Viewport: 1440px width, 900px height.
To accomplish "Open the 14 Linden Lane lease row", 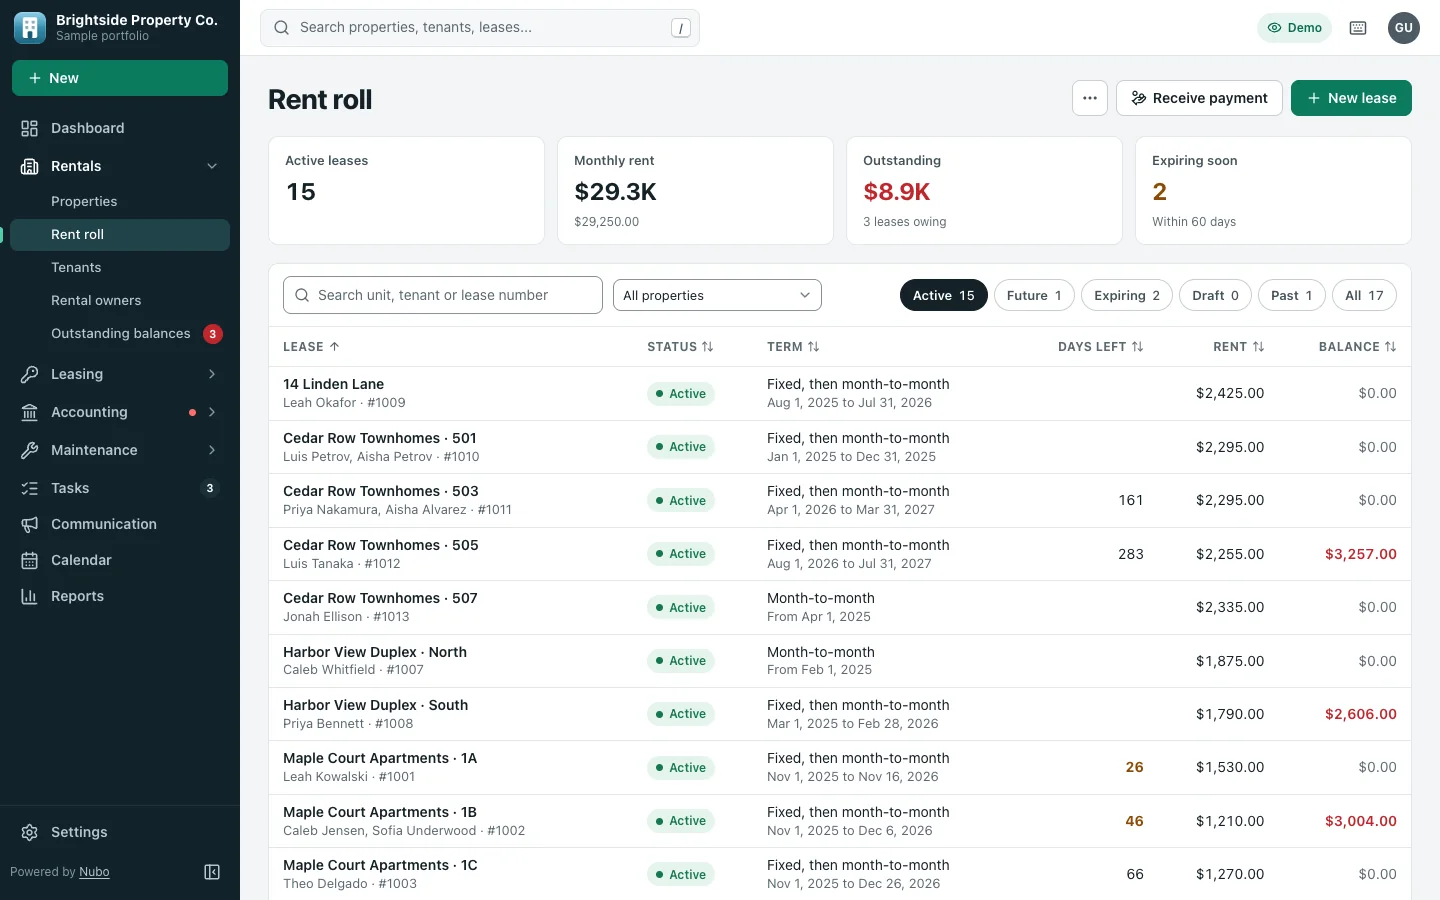I will (x=840, y=393).
